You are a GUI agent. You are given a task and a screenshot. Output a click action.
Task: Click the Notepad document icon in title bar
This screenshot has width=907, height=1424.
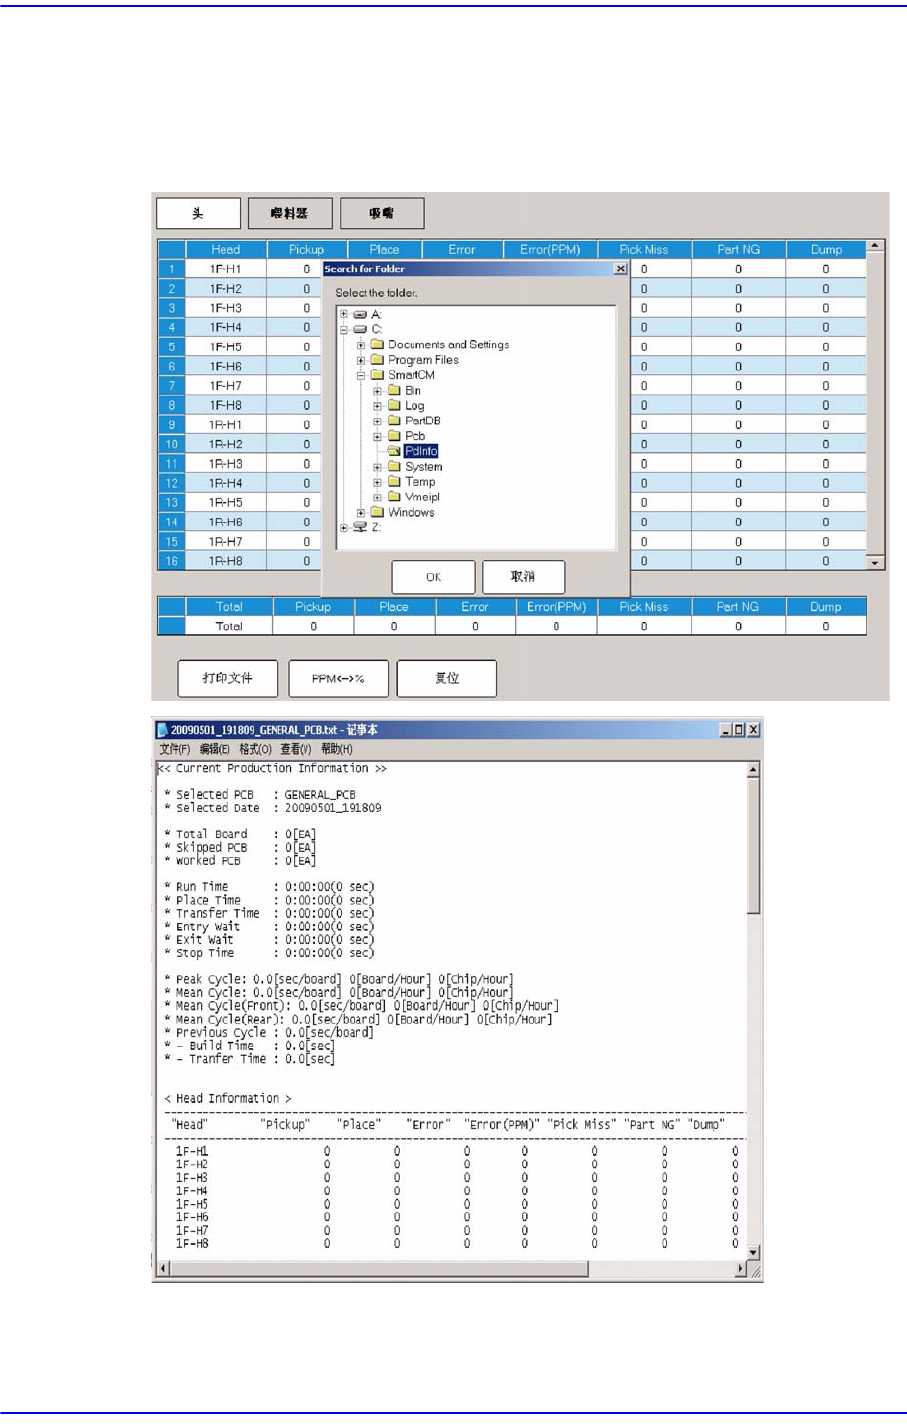pyautogui.click(x=162, y=730)
